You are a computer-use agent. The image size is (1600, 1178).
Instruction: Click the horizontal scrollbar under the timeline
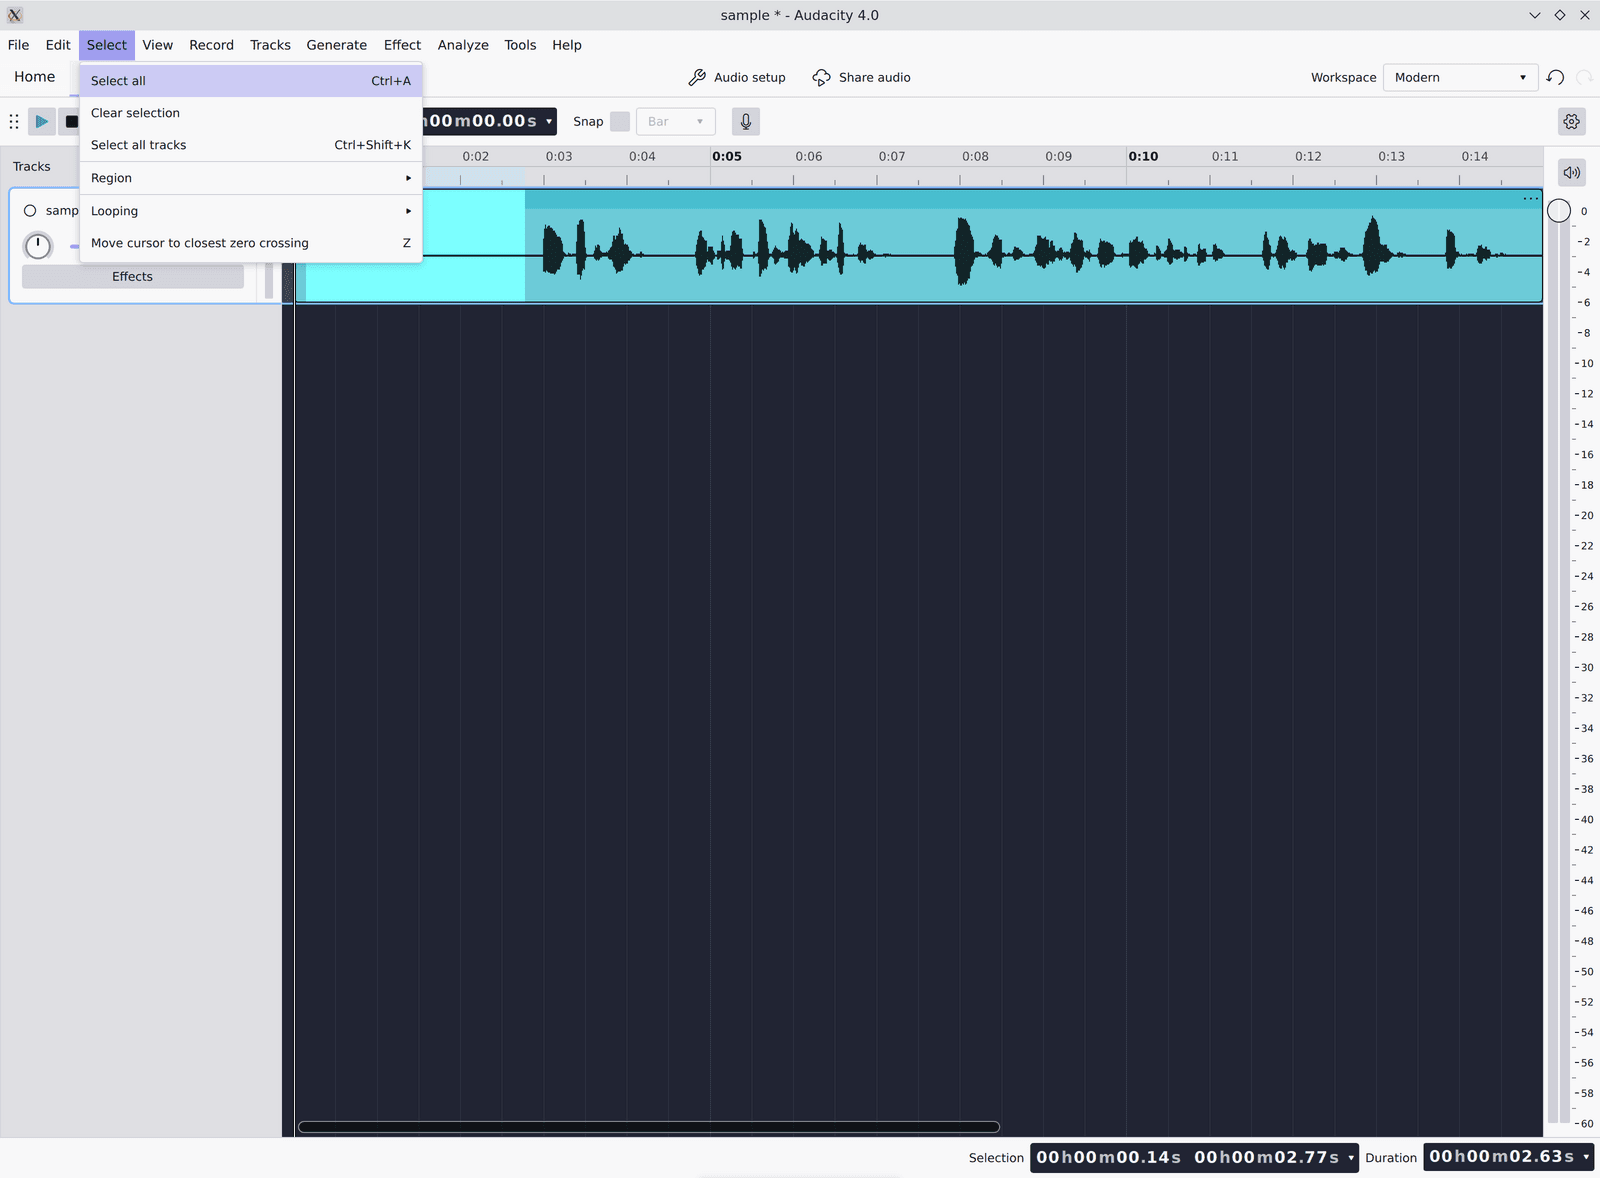(649, 1127)
